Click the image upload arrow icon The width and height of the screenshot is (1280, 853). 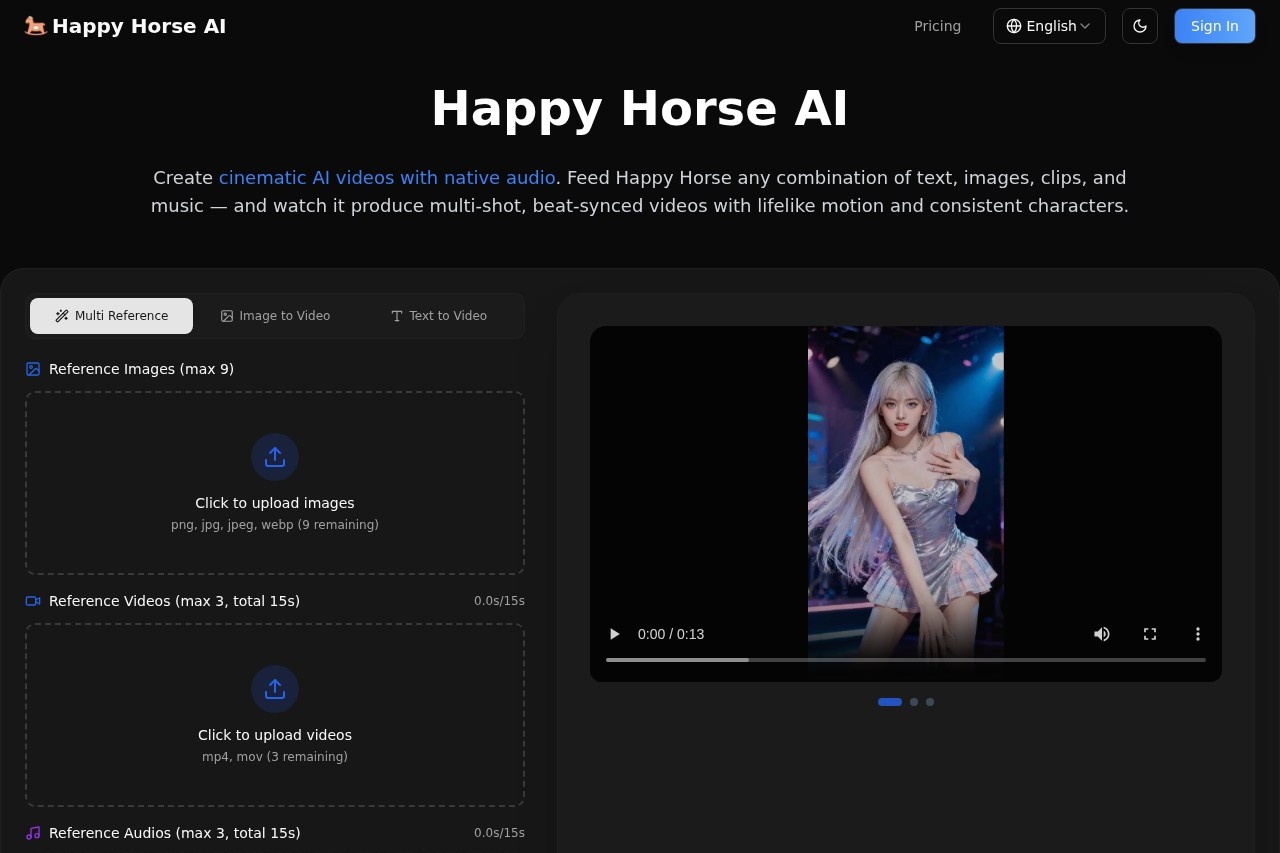[275, 457]
